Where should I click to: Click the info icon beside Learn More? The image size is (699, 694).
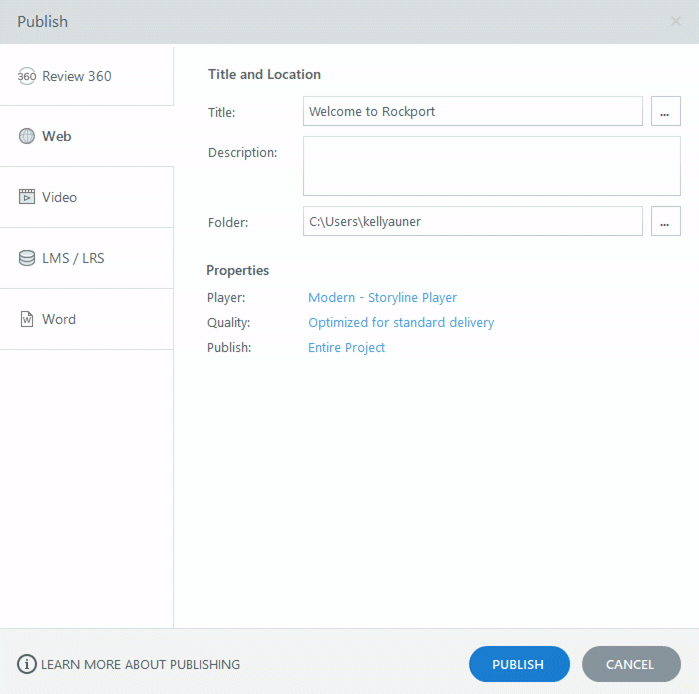point(27,664)
